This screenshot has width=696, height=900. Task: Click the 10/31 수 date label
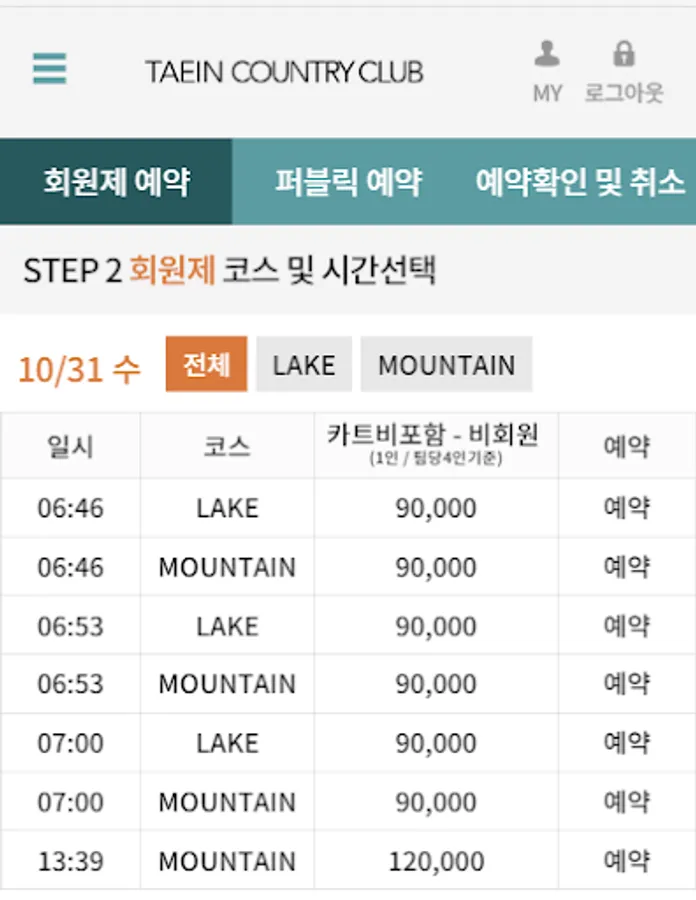point(79,369)
